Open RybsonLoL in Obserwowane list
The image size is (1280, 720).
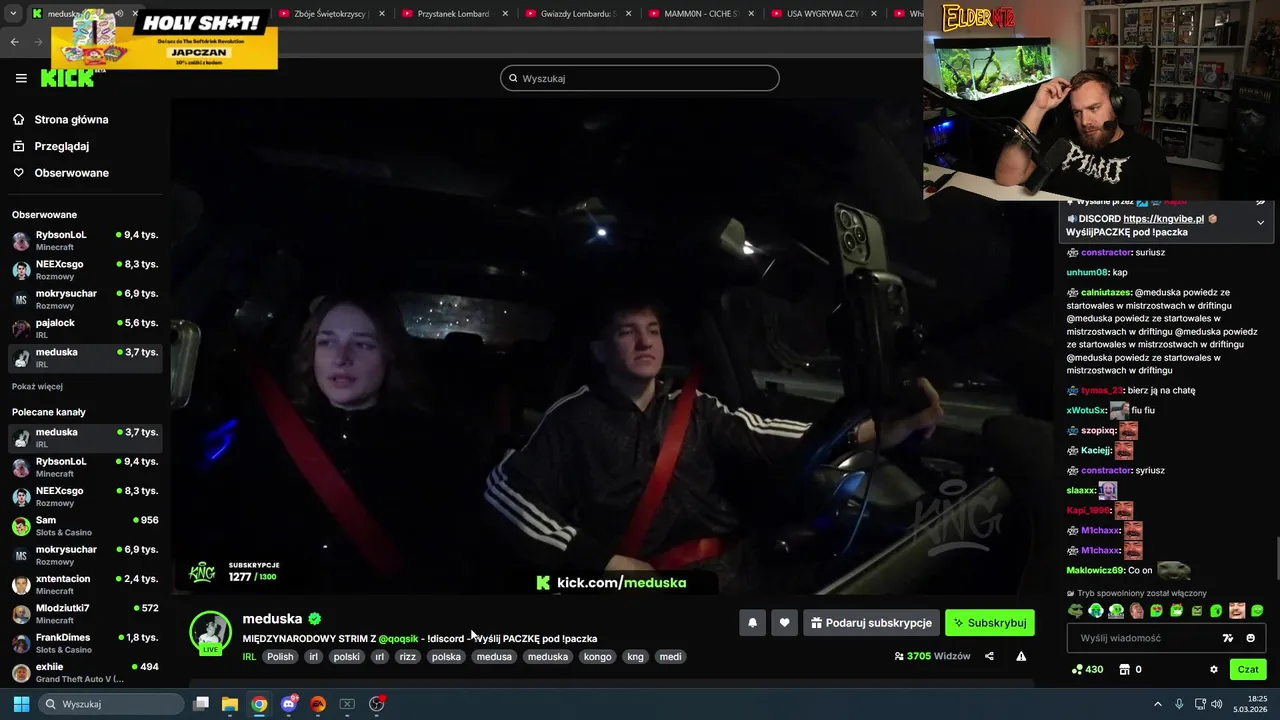coord(85,240)
